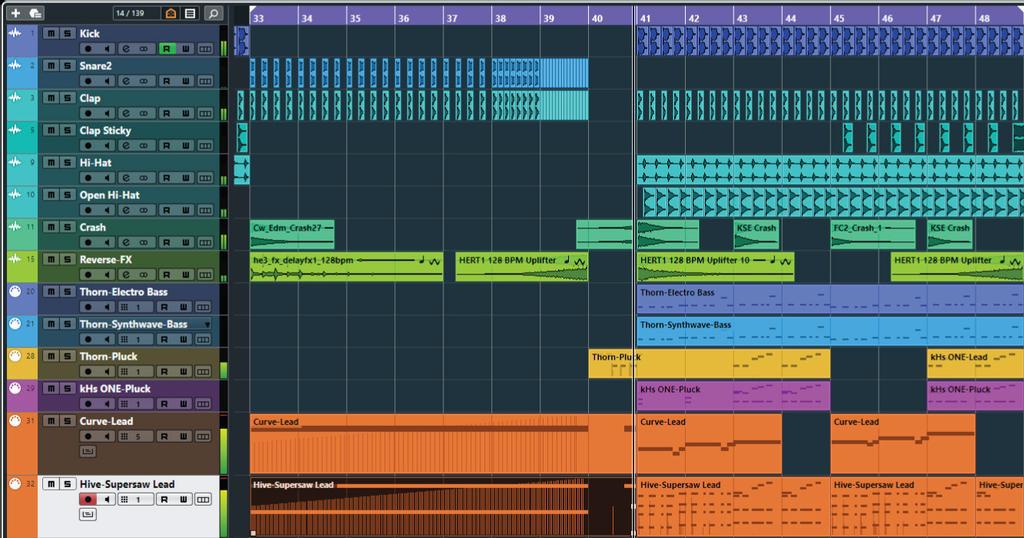Select the Cw_Edm_Crash27 audio clip
Viewport: 1024px width, 538px height.
click(x=292, y=234)
